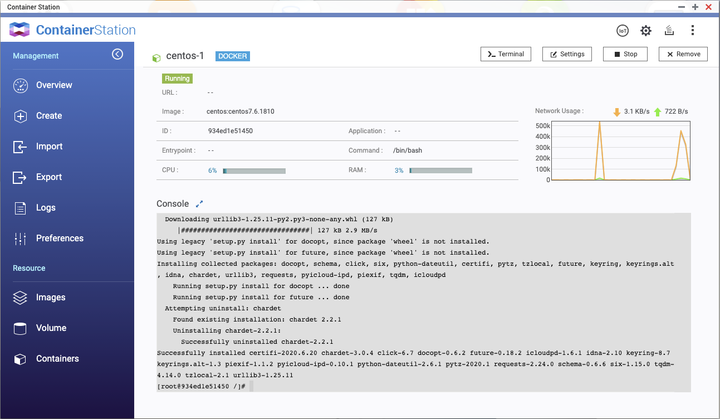Open the container Settings button
Screen dimensions: 720x419
(x=567, y=54)
